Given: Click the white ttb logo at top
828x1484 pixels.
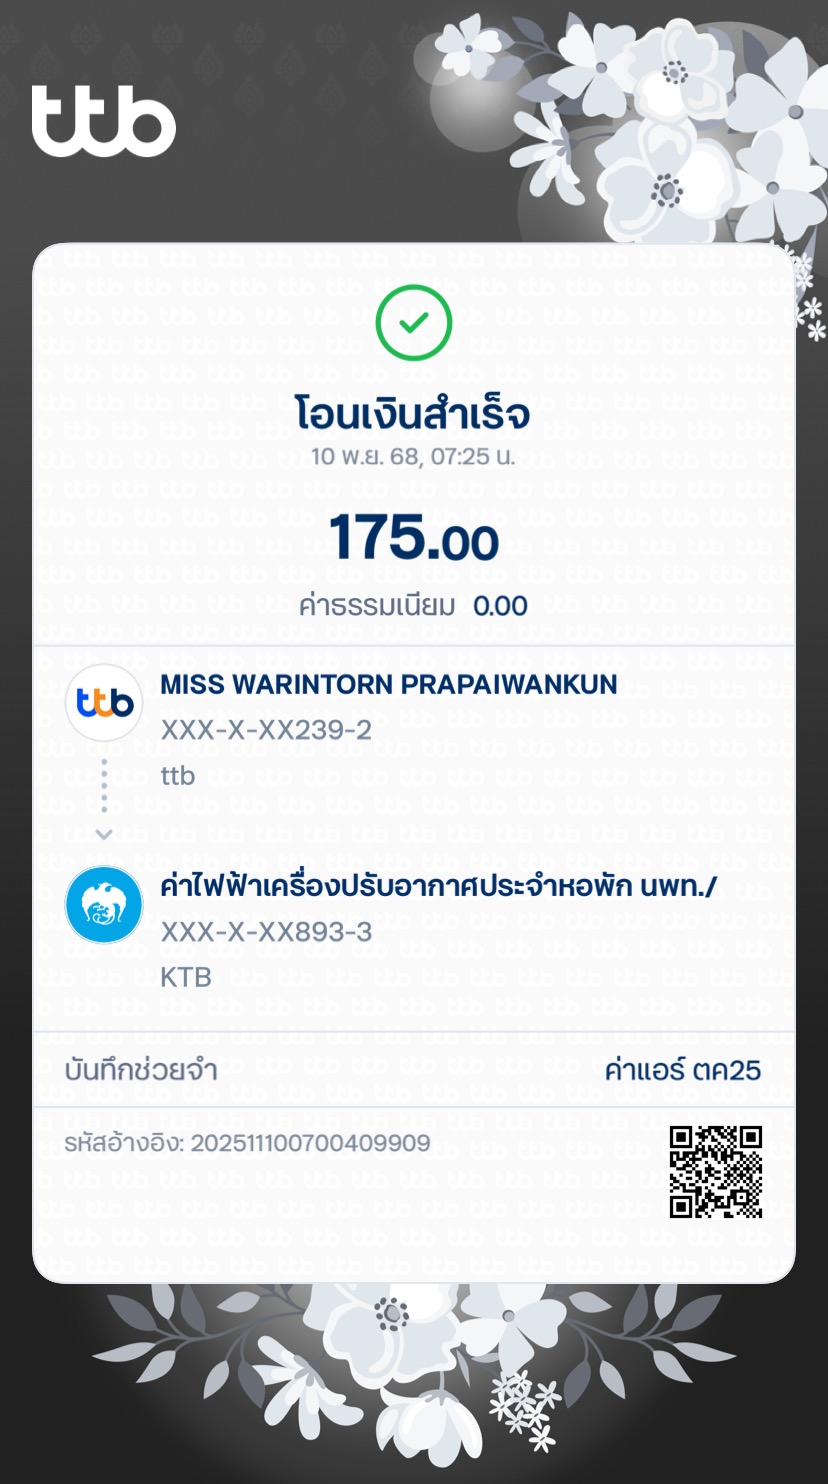Looking at the screenshot, I should click(104, 121).
